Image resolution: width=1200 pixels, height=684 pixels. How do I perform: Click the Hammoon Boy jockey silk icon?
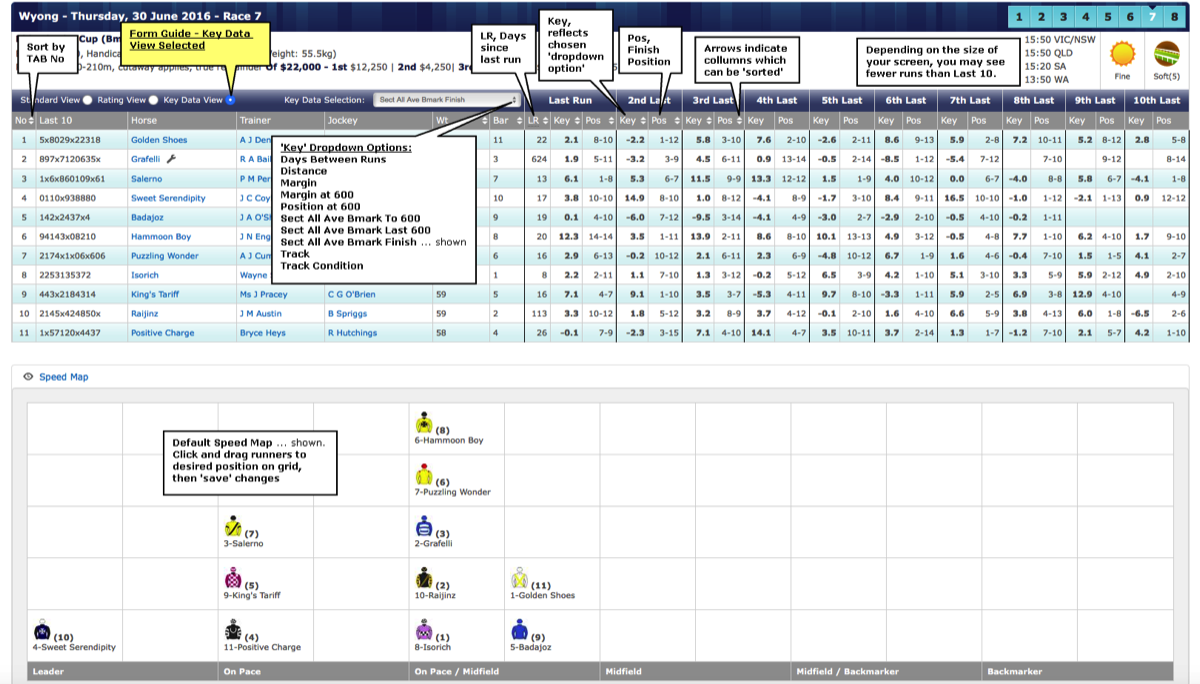[x=424, y=421]
